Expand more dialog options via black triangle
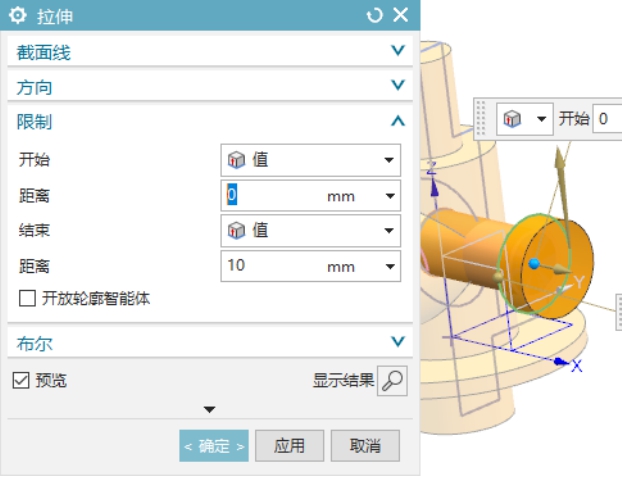The height and width of the screenshot is (477, 622). pyautogui.click(x=209, y=409)
